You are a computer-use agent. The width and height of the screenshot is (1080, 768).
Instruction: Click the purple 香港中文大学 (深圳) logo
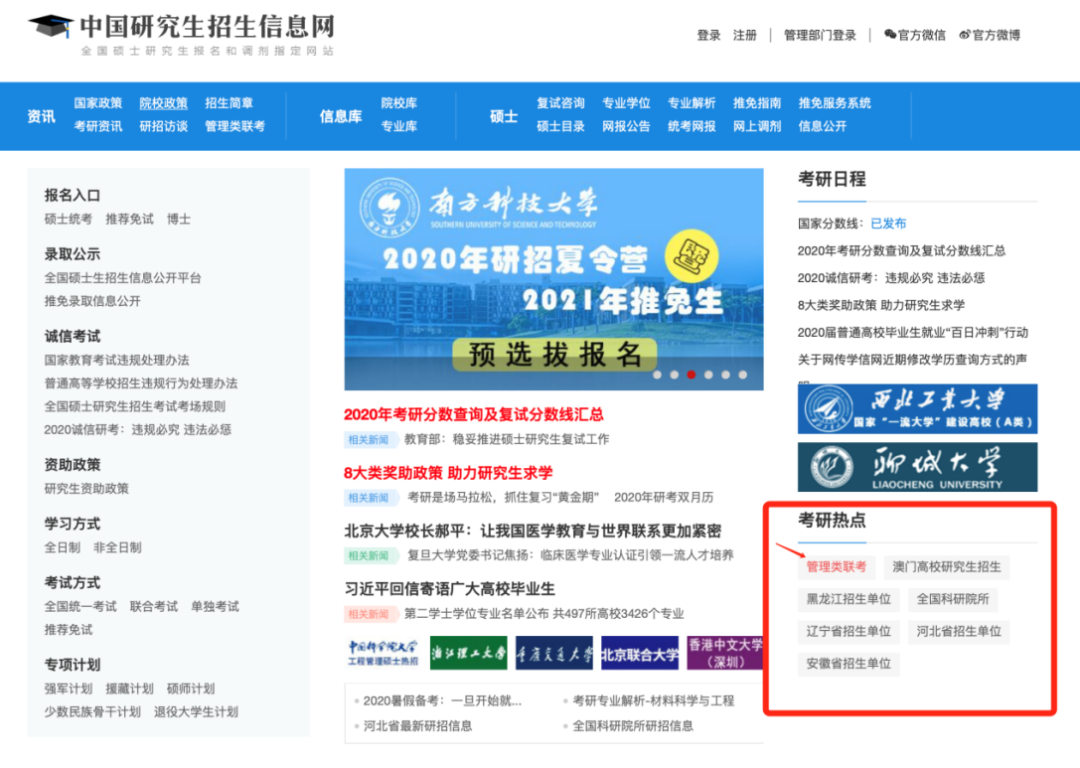(x=725, y=653)
